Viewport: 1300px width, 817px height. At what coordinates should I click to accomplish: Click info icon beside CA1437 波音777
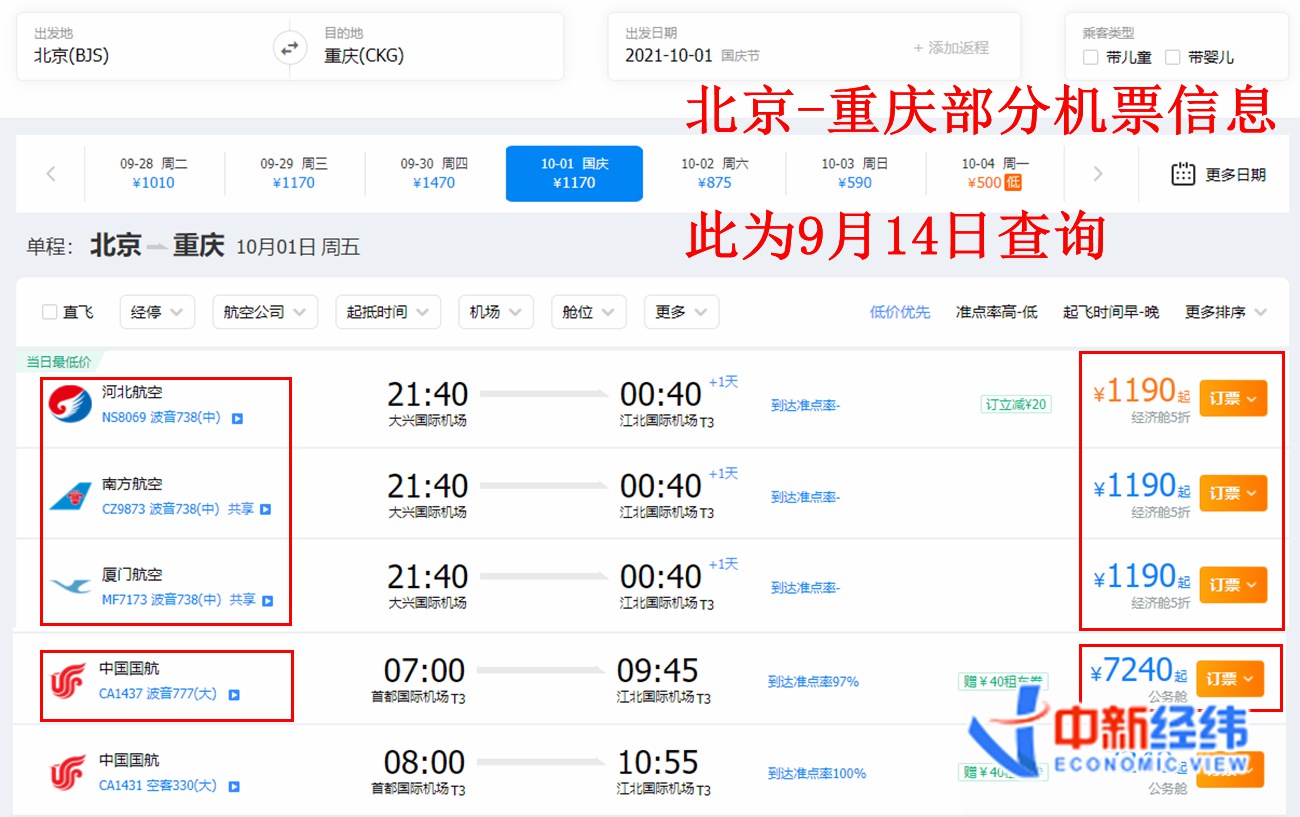[234, 695]
